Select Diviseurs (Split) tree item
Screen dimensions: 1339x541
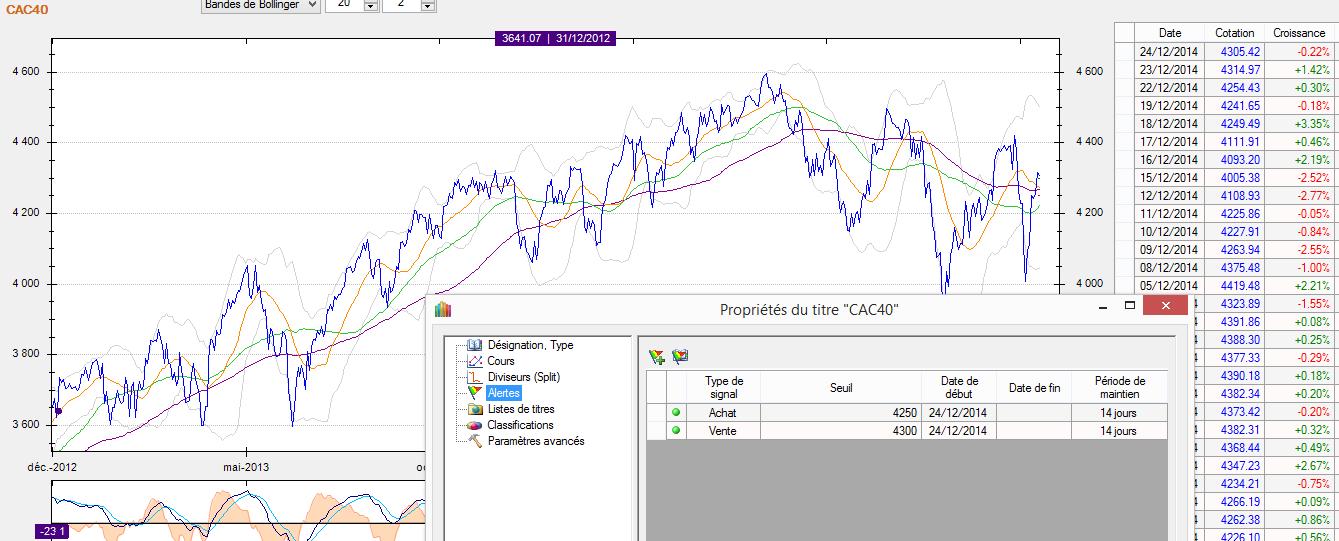point(523,377)
